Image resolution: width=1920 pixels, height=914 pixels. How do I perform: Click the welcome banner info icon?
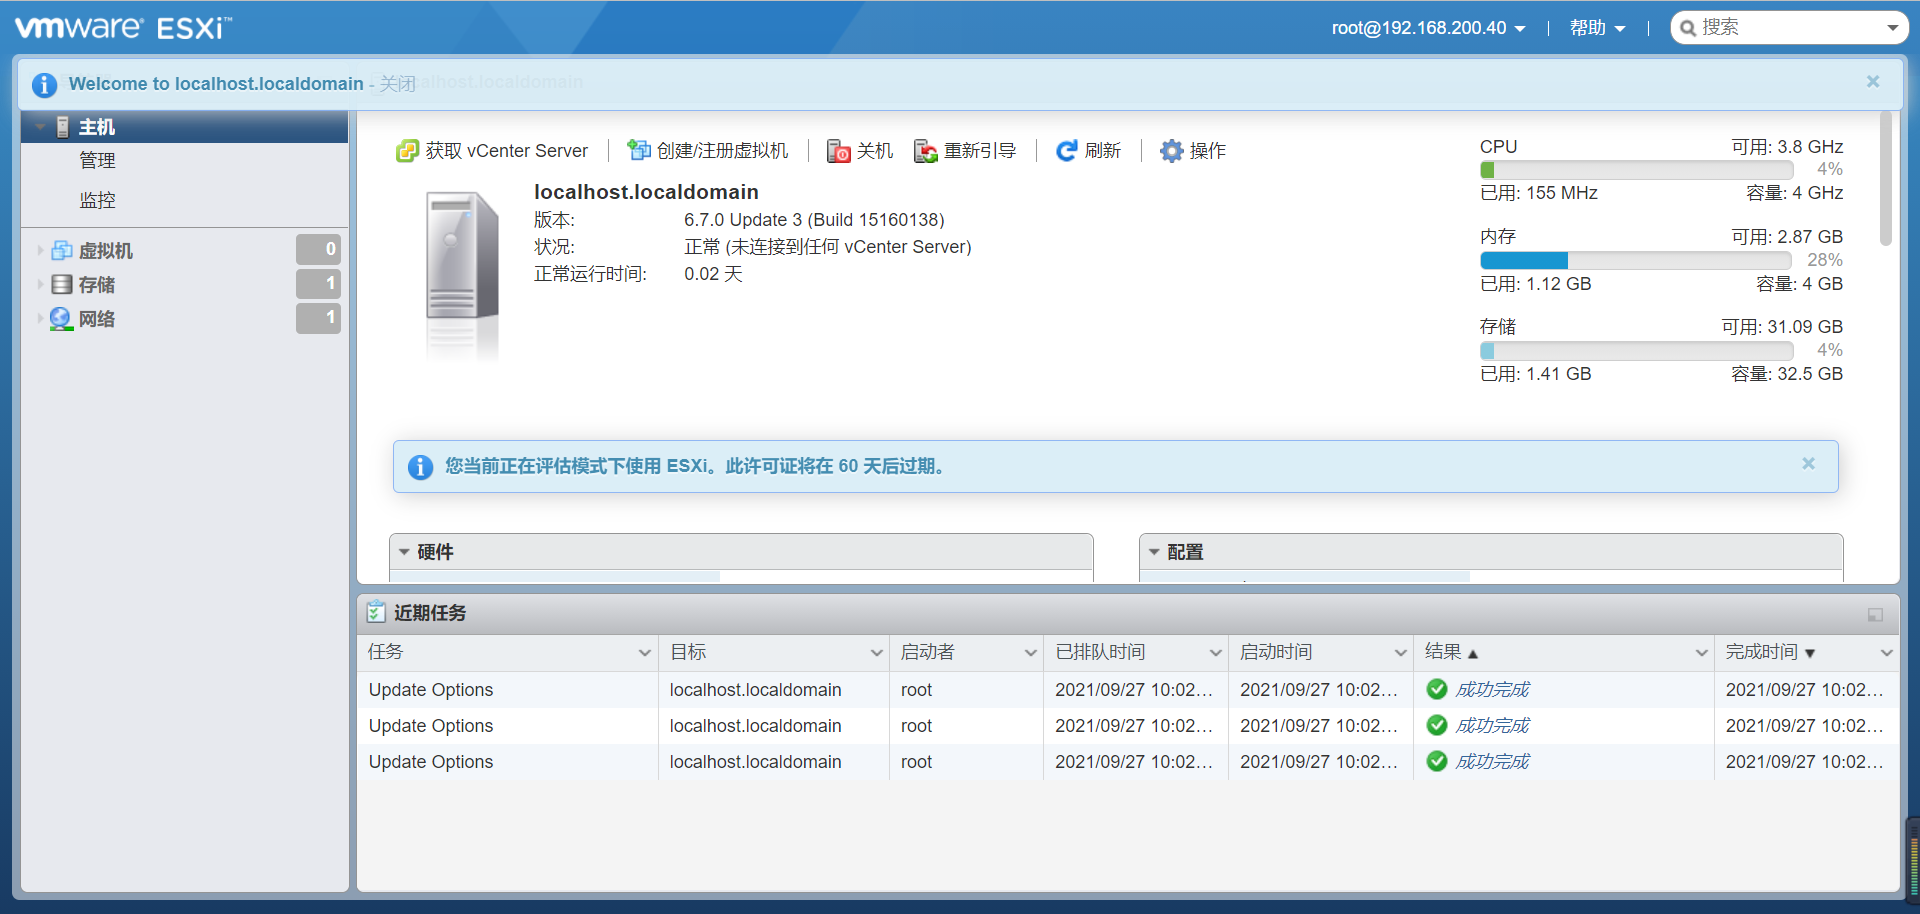point(44,85)
